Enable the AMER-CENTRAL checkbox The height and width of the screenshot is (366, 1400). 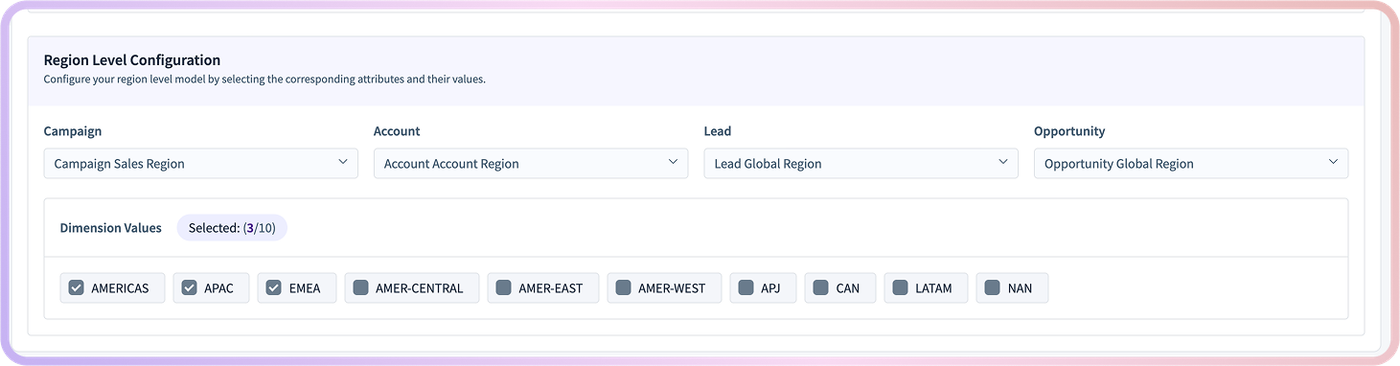point(361,288)
